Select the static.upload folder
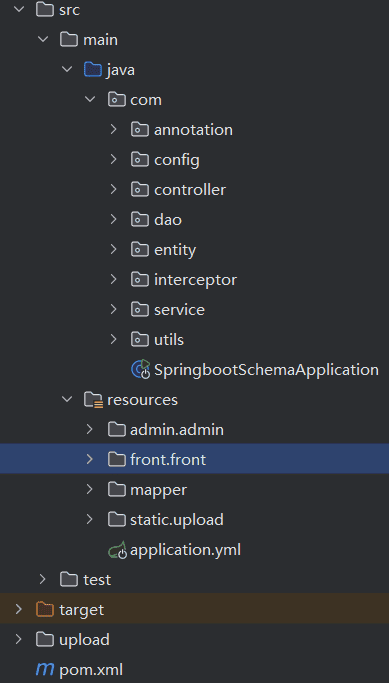 coord(177,520)
